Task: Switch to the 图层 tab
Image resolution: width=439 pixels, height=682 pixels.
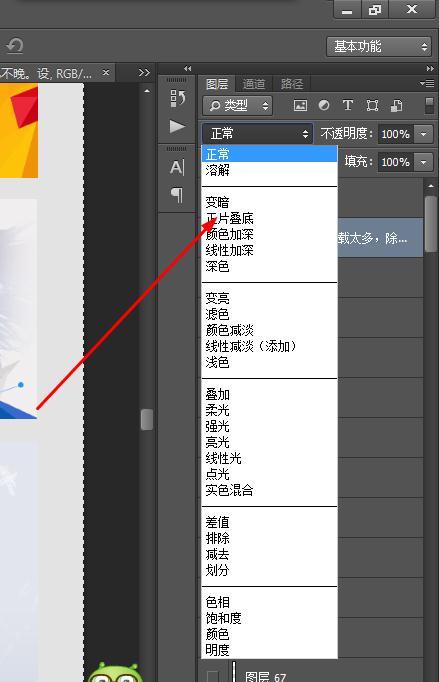Action: (217, 84)
